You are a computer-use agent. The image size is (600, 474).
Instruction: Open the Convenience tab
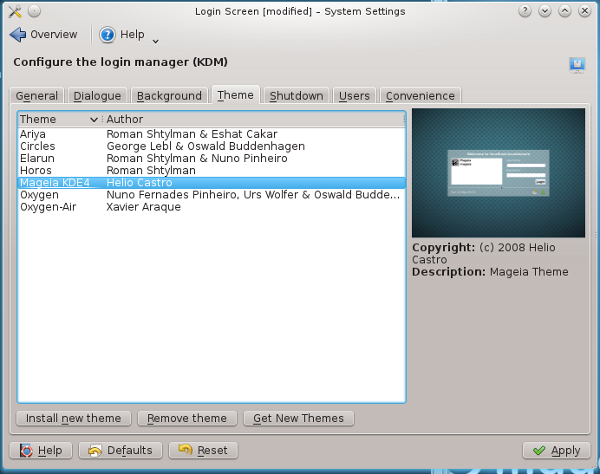click(x=420, y=96)
